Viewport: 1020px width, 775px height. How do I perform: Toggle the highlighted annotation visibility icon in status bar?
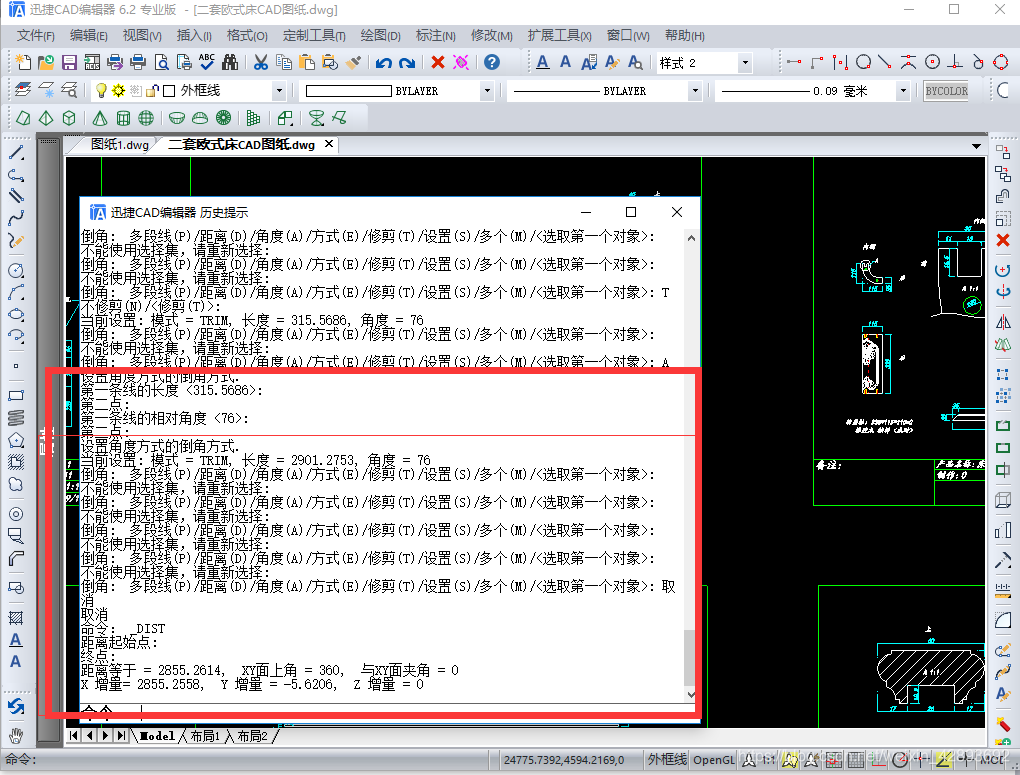[x=790, y=759]
